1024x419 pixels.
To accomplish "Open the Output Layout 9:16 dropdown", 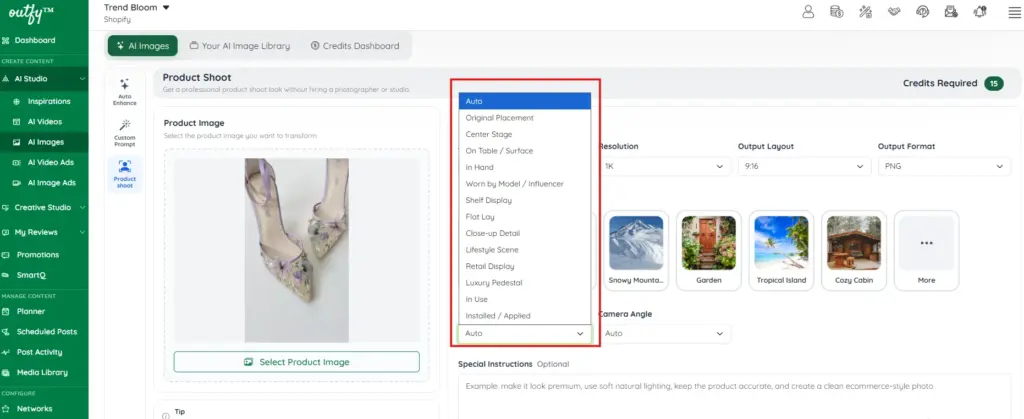I will coord(804,166).
